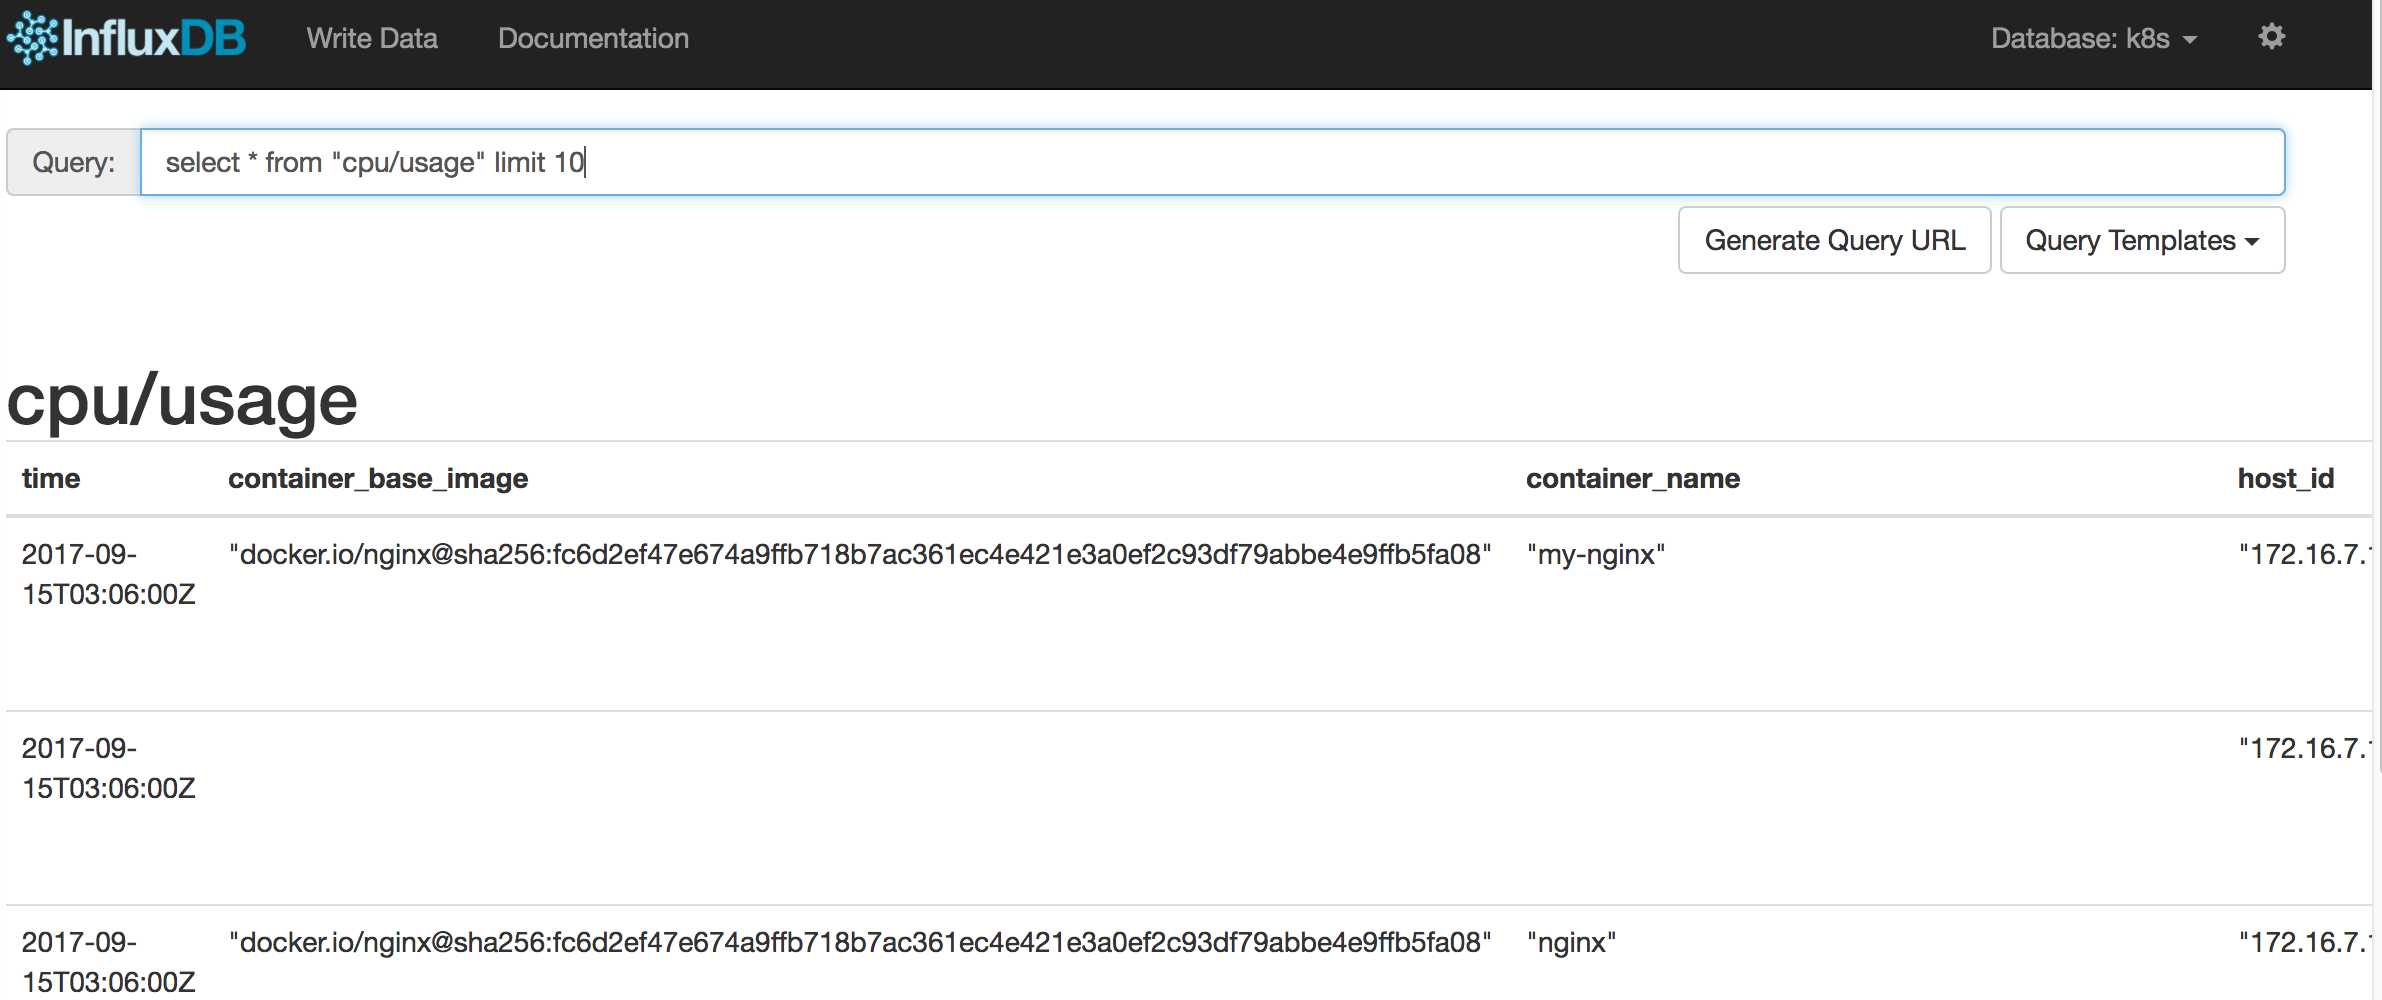2382x1000 pixels.
Task: Expand the Database: k8s dropdown
Action: pyautogui.click(x=2094, y=38)
